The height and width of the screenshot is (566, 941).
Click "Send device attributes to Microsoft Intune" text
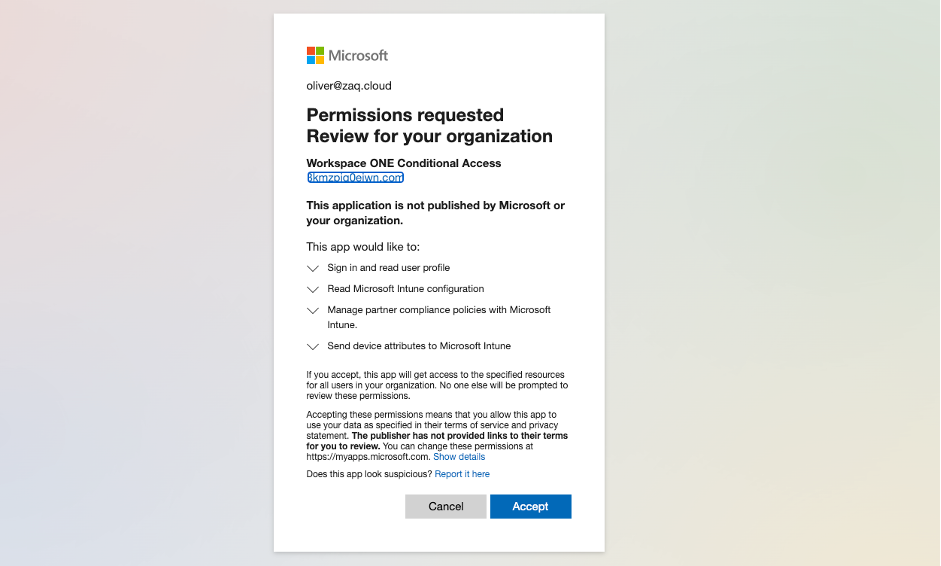point(418,346)
